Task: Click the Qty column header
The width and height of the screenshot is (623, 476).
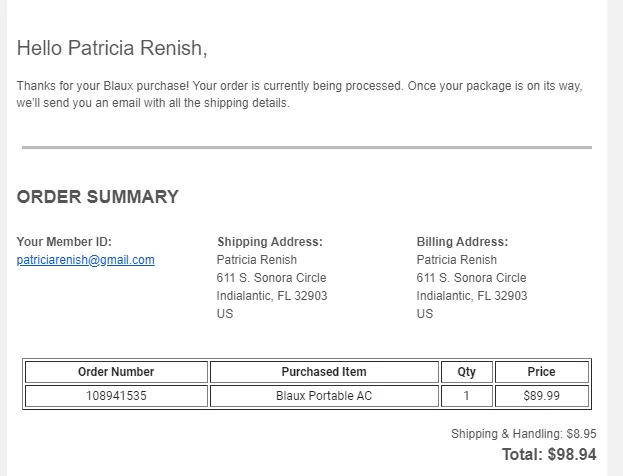Action: tap(466, 372)
